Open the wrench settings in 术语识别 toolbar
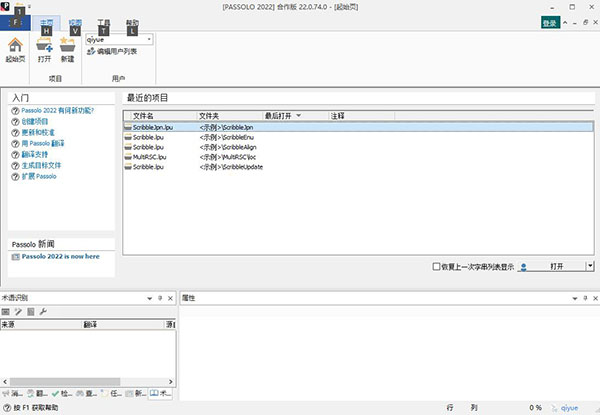 pos(43,312)
